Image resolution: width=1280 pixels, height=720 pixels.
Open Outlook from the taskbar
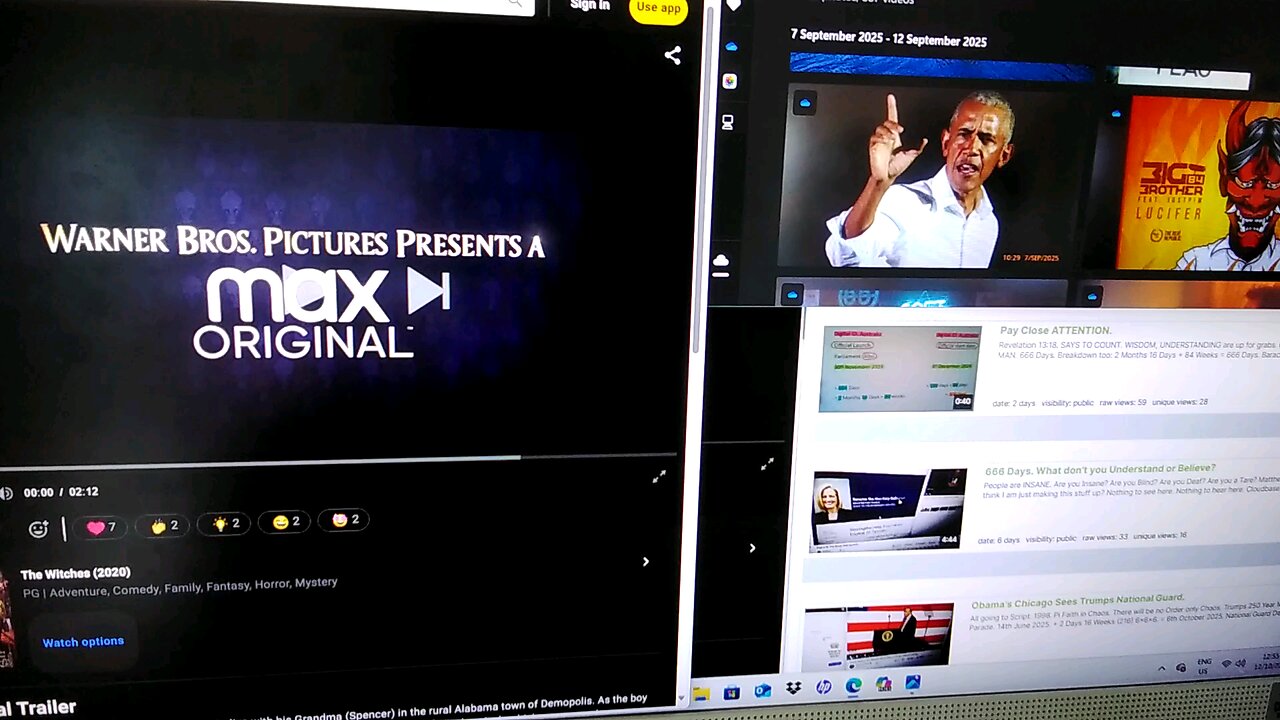click(762, 690)
